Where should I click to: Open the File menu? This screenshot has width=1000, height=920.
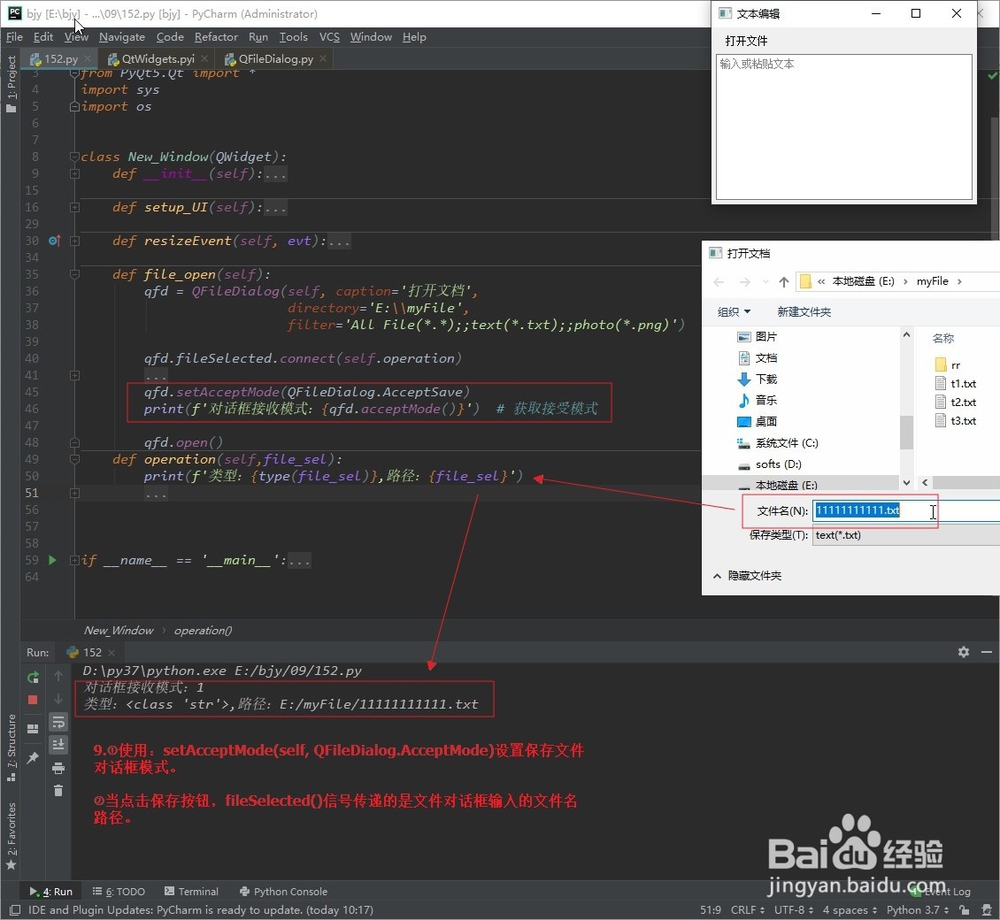14,37
